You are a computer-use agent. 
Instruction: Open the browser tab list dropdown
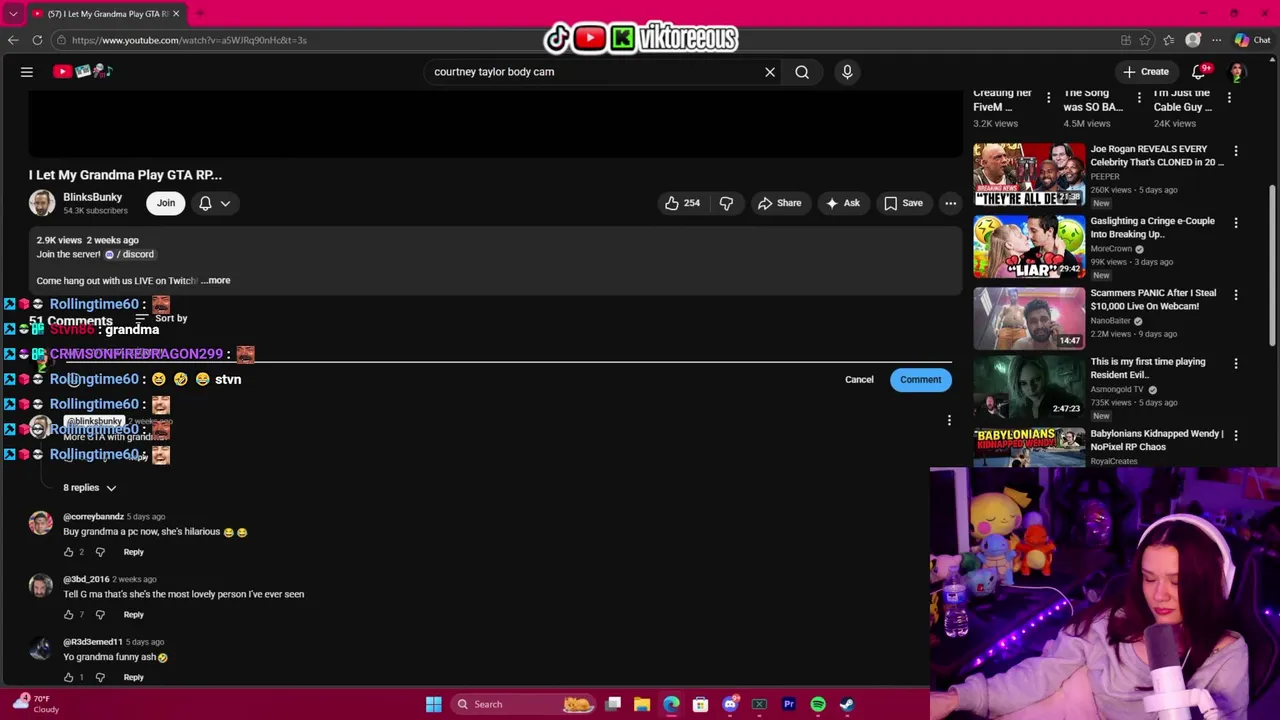[x=13, y=13]
